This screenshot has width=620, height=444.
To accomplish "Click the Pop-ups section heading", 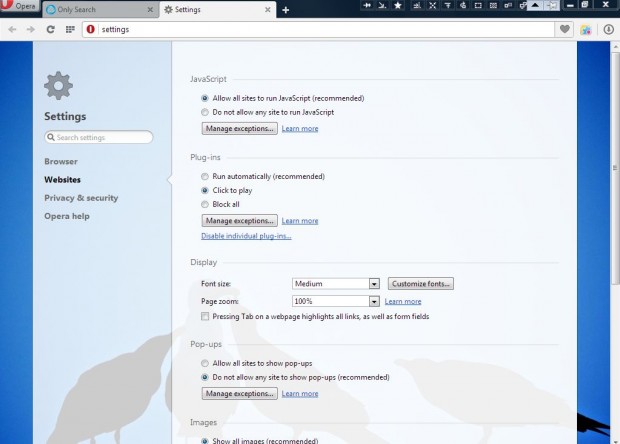I will pos(206,344).
